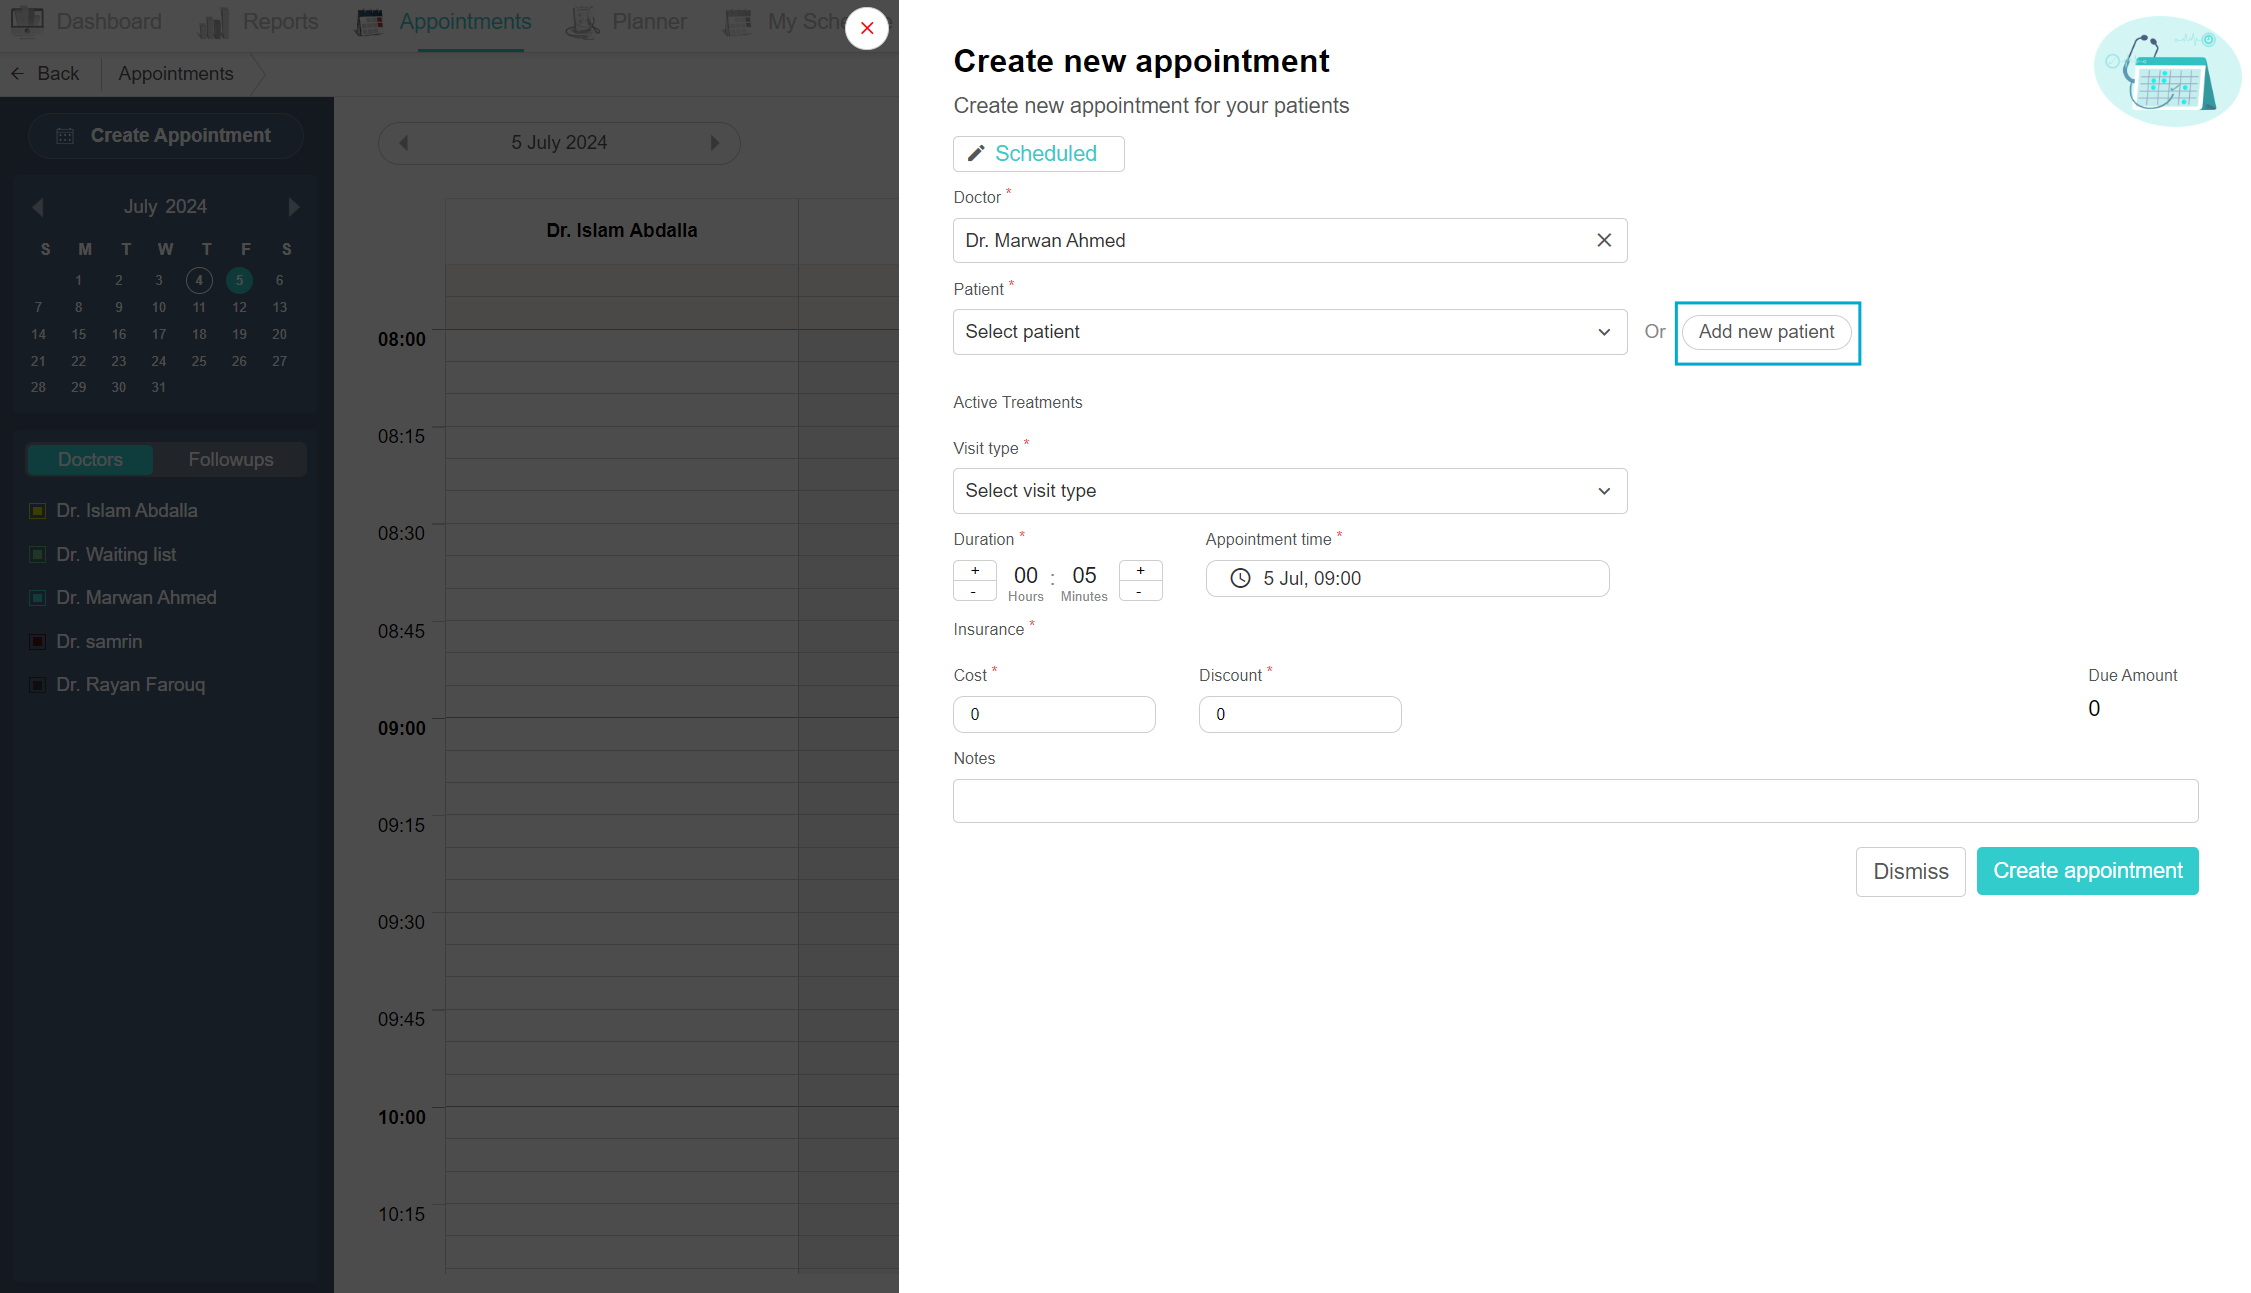Image resolution: width=2251 pixels, height=1293 pixels.
Task: Click the 10:00 time slot label
Action: [402, 1118]
